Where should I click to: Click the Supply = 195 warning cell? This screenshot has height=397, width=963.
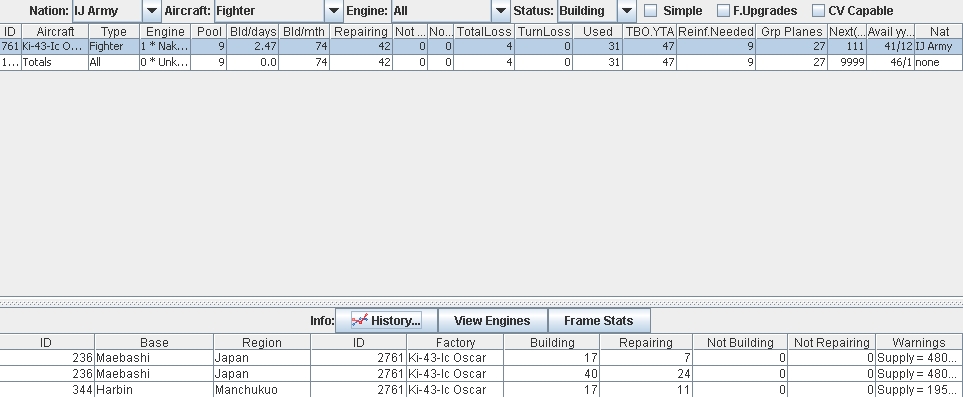pyautogui.click(x=919, y=390)
